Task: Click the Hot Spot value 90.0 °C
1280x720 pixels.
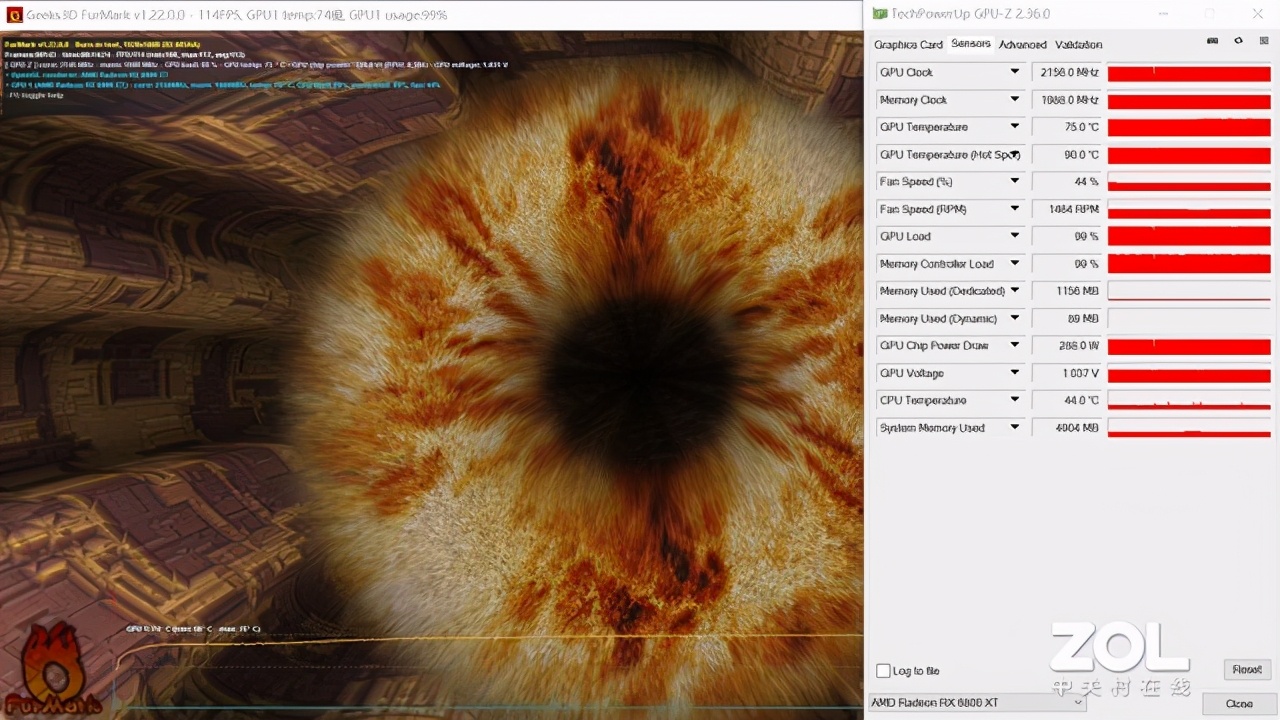Action: [1066, 155]
